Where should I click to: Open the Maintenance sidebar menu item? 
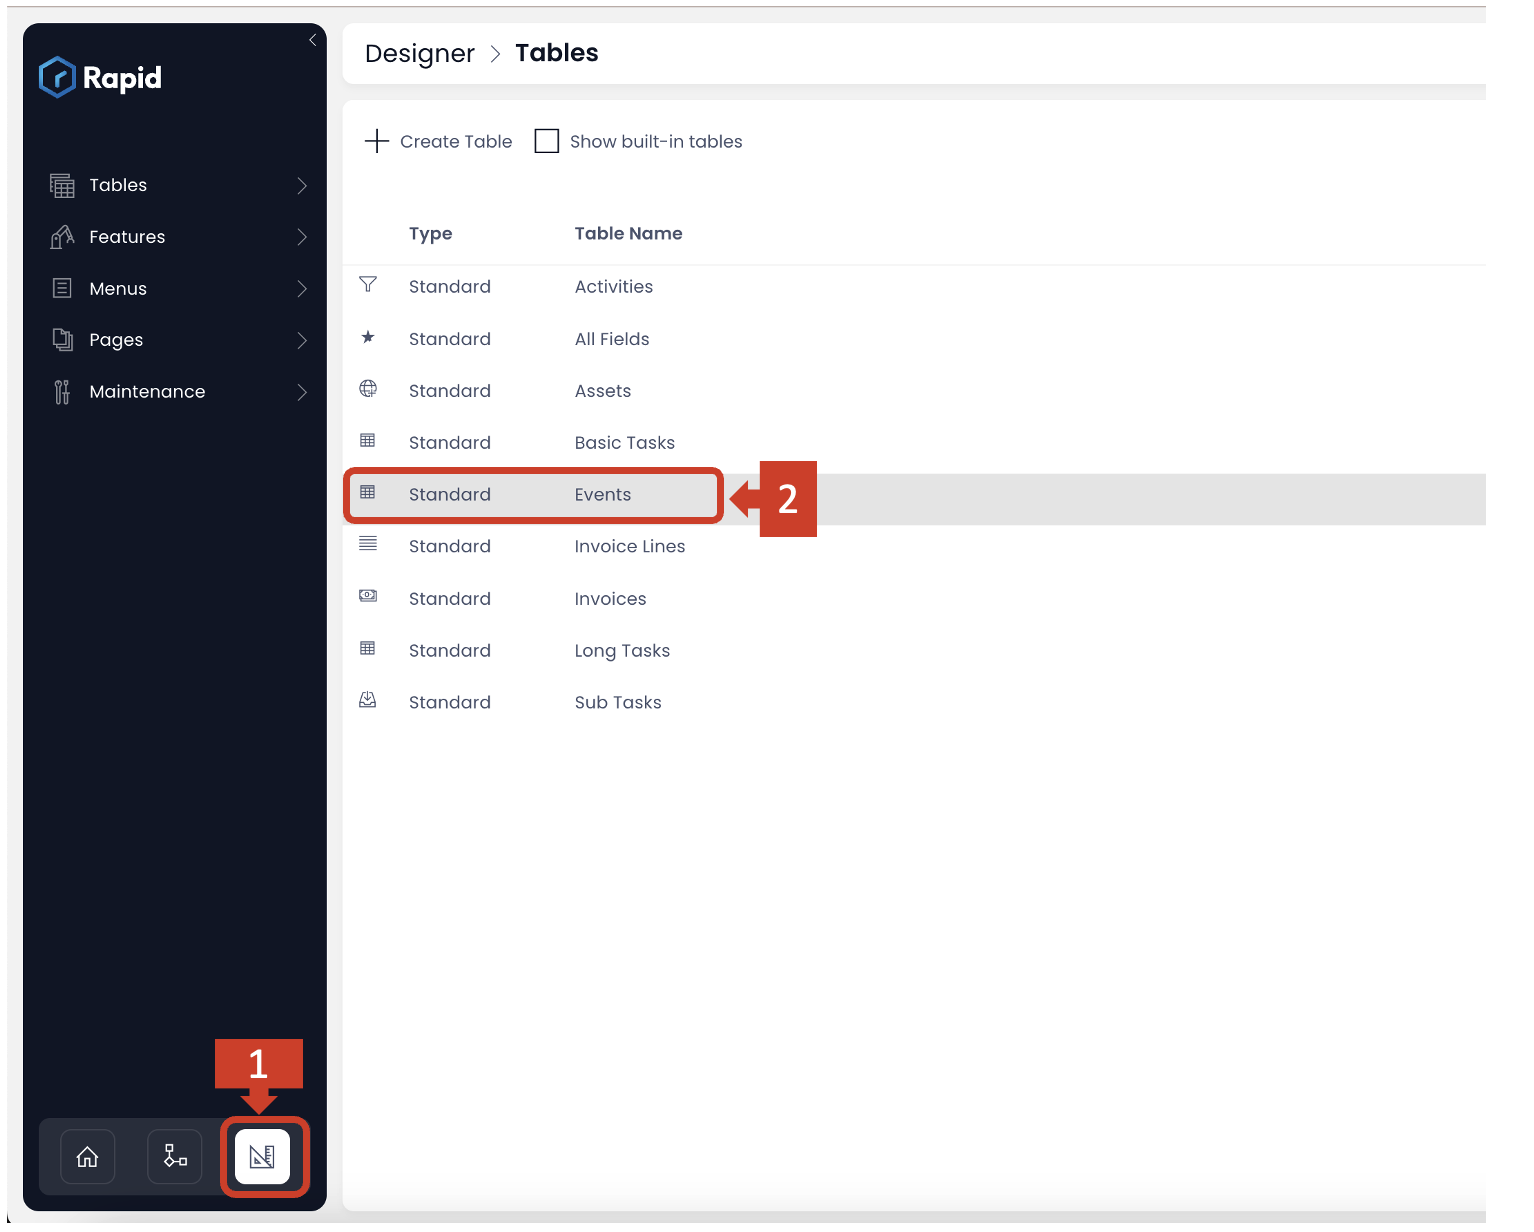178,392
